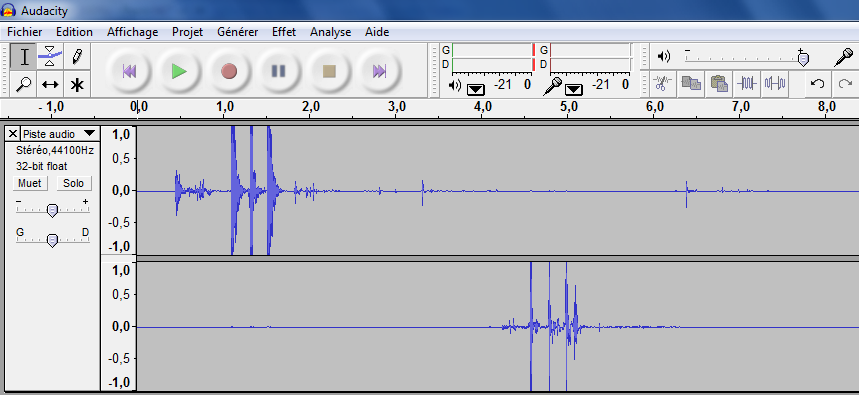This screenshot has height=395, width=859.
Task: Open the input meter dropdown arrow
Action: (574, 89)
